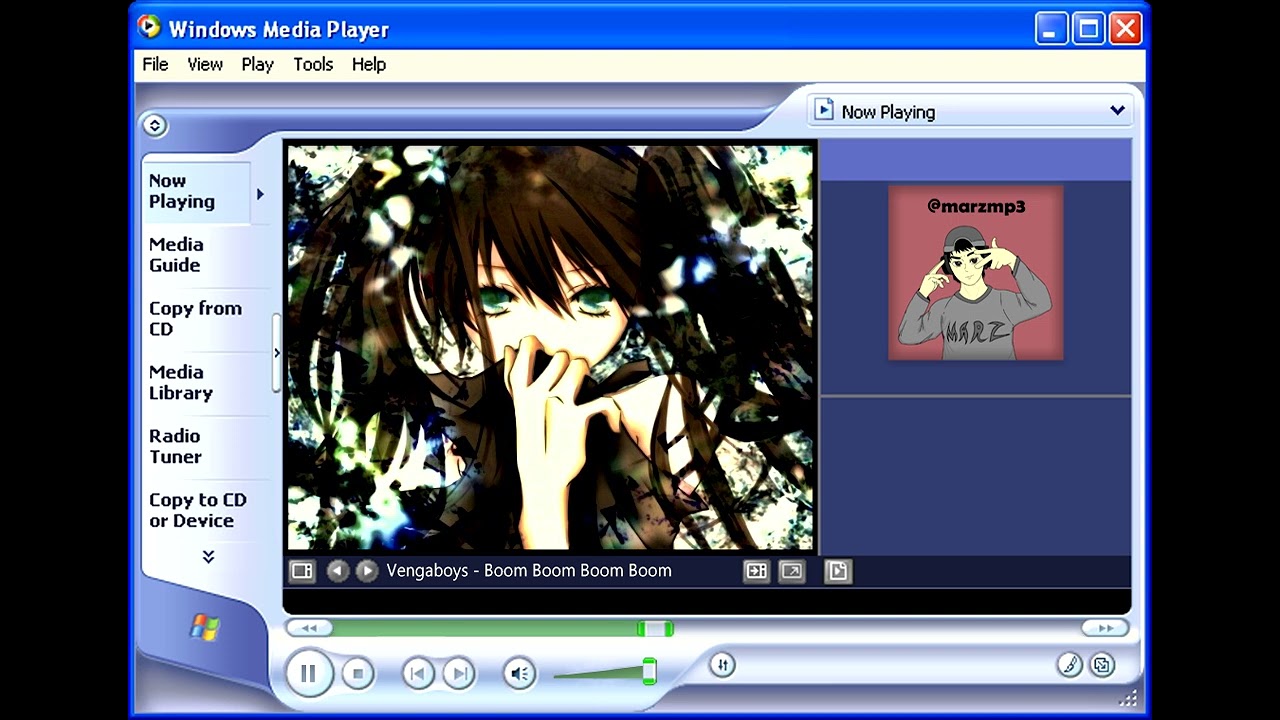Image resolution: width=1280 pixels, height=720 pixels.
Task: Click the volume slider handle
Action: 649,671
